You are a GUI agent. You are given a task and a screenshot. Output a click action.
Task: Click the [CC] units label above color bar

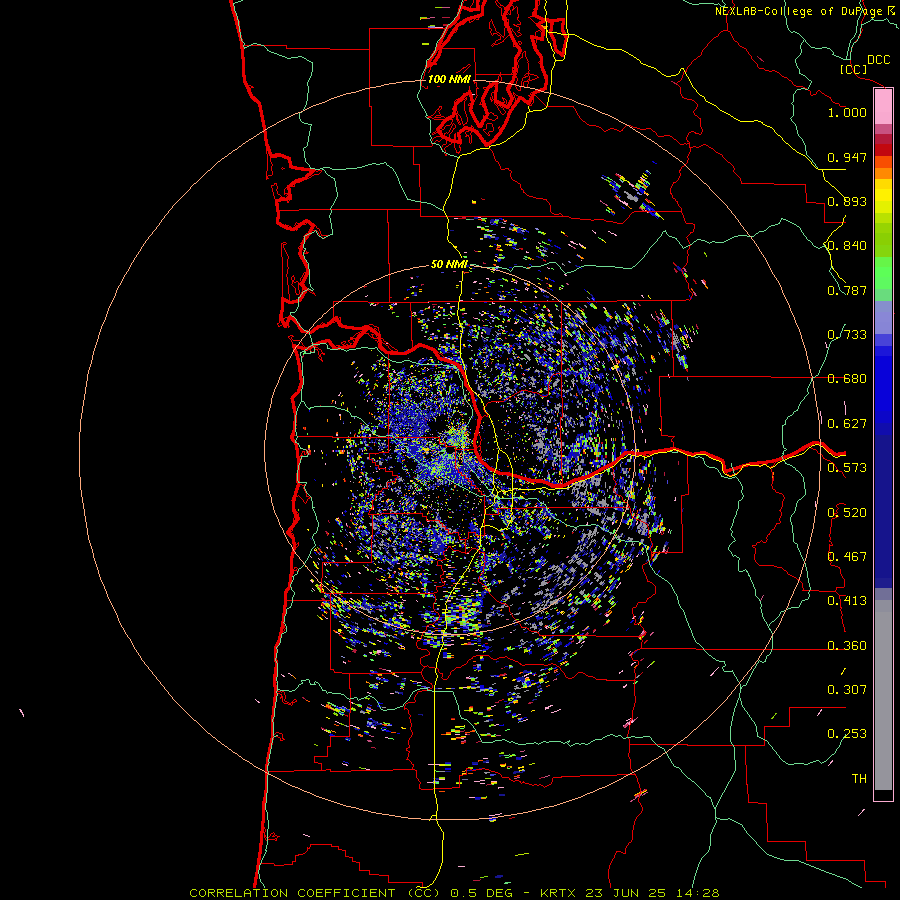tap(852, 69)
